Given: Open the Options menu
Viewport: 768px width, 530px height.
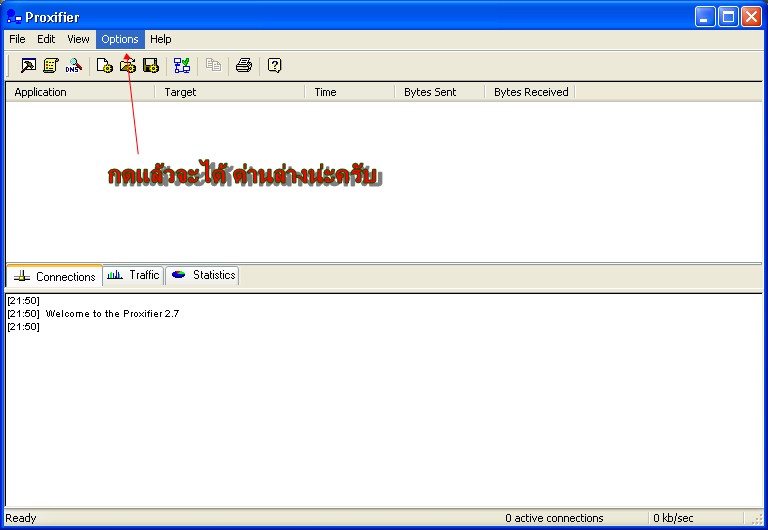Looking at the screenshot, I should [120, 39].
